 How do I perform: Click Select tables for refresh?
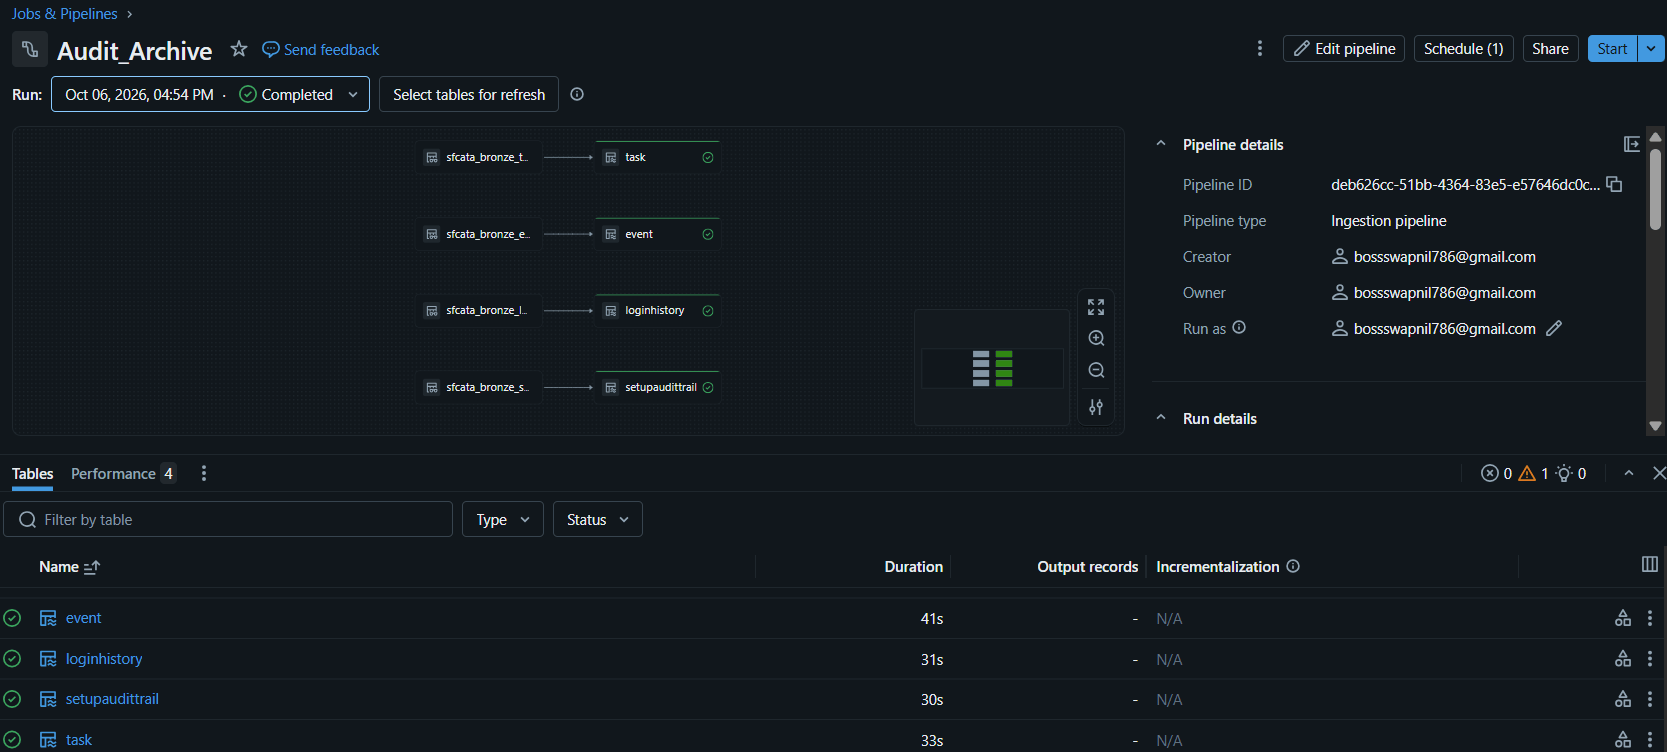pos(469,94)
